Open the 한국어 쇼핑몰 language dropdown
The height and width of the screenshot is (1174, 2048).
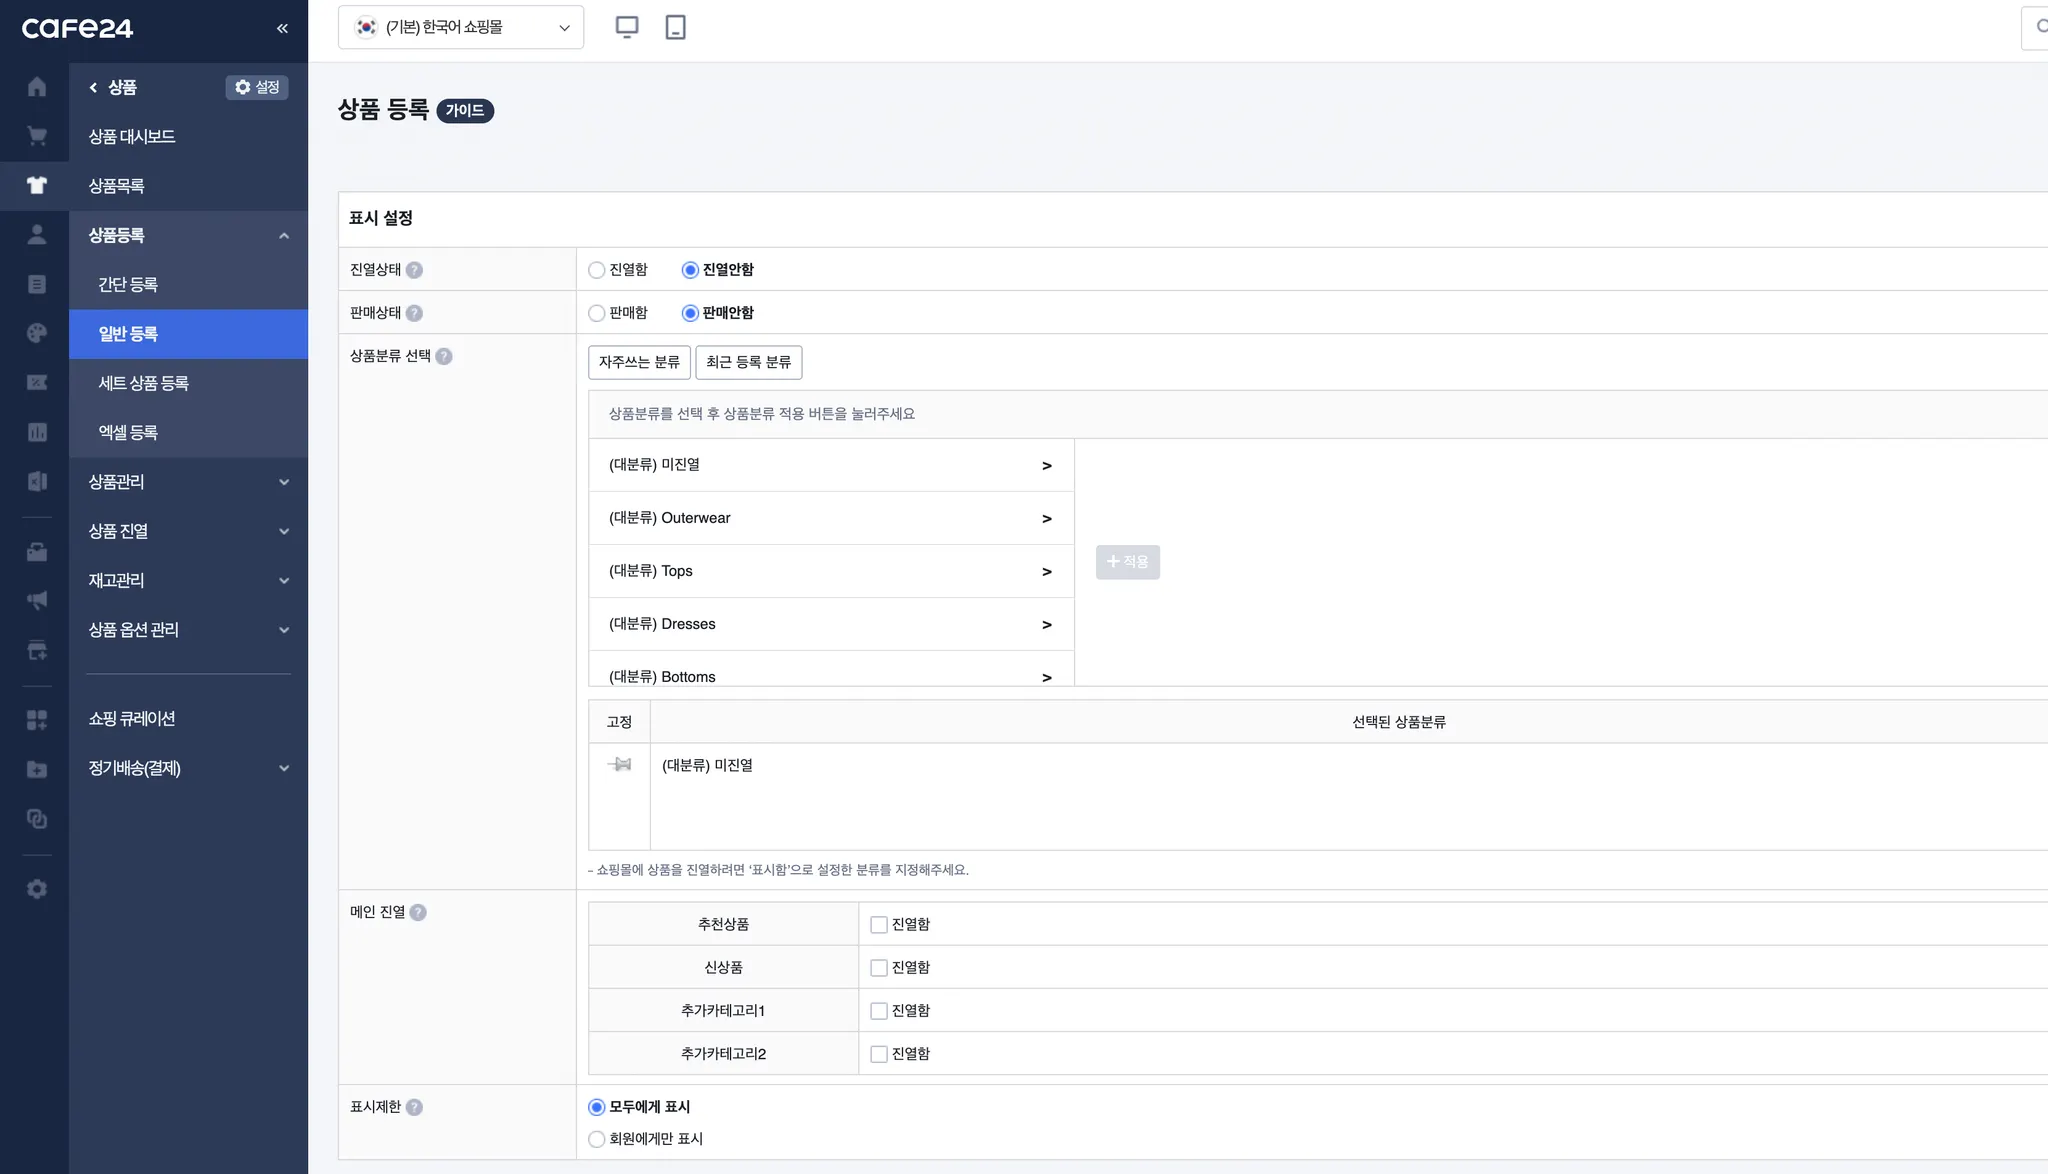[x=461, y=27]
